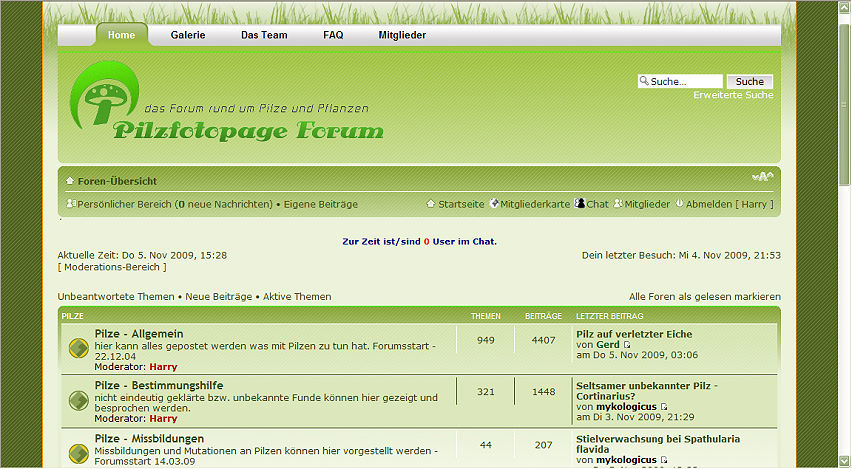
Task: Click the scrollbar up arrow
Action: (x=844, y=8)
